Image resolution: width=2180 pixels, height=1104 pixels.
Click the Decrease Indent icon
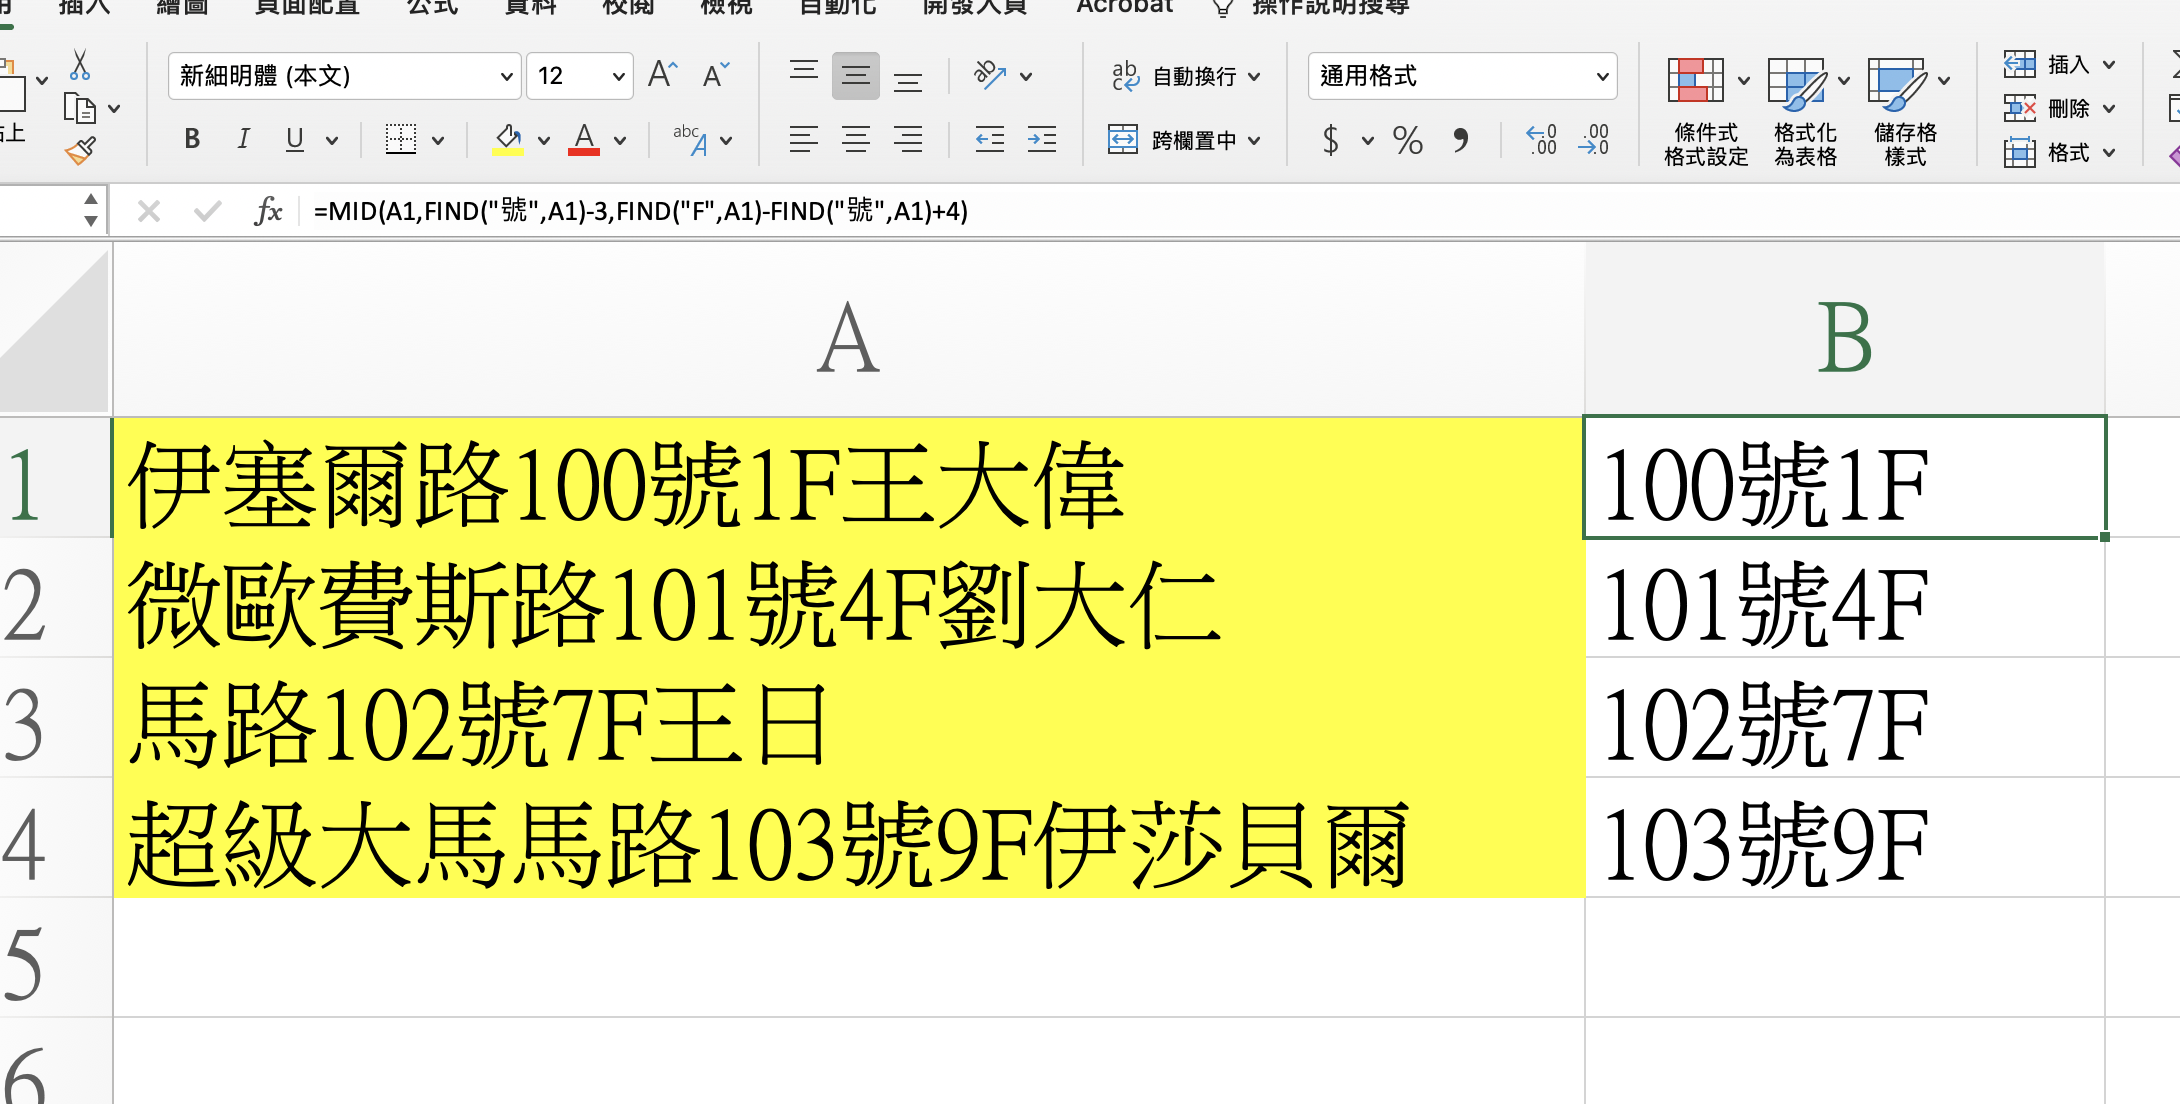coord(989,140)
